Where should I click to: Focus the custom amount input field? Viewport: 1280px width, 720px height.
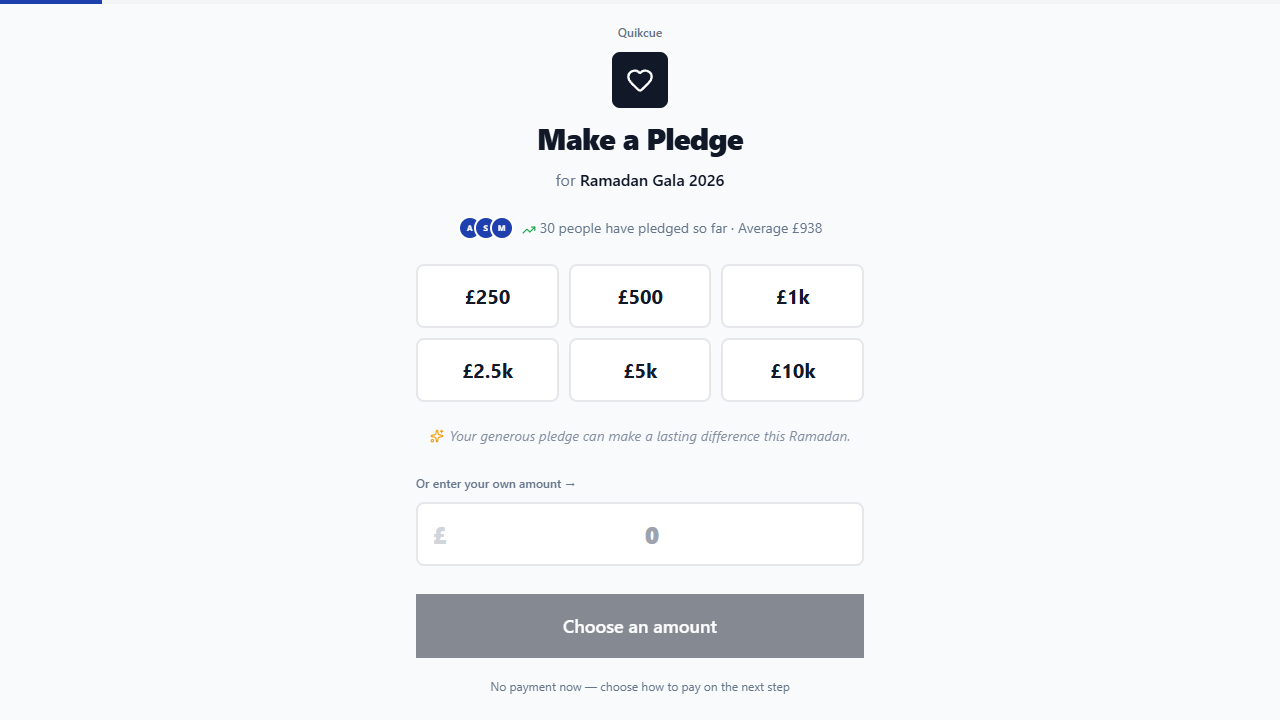652,535
